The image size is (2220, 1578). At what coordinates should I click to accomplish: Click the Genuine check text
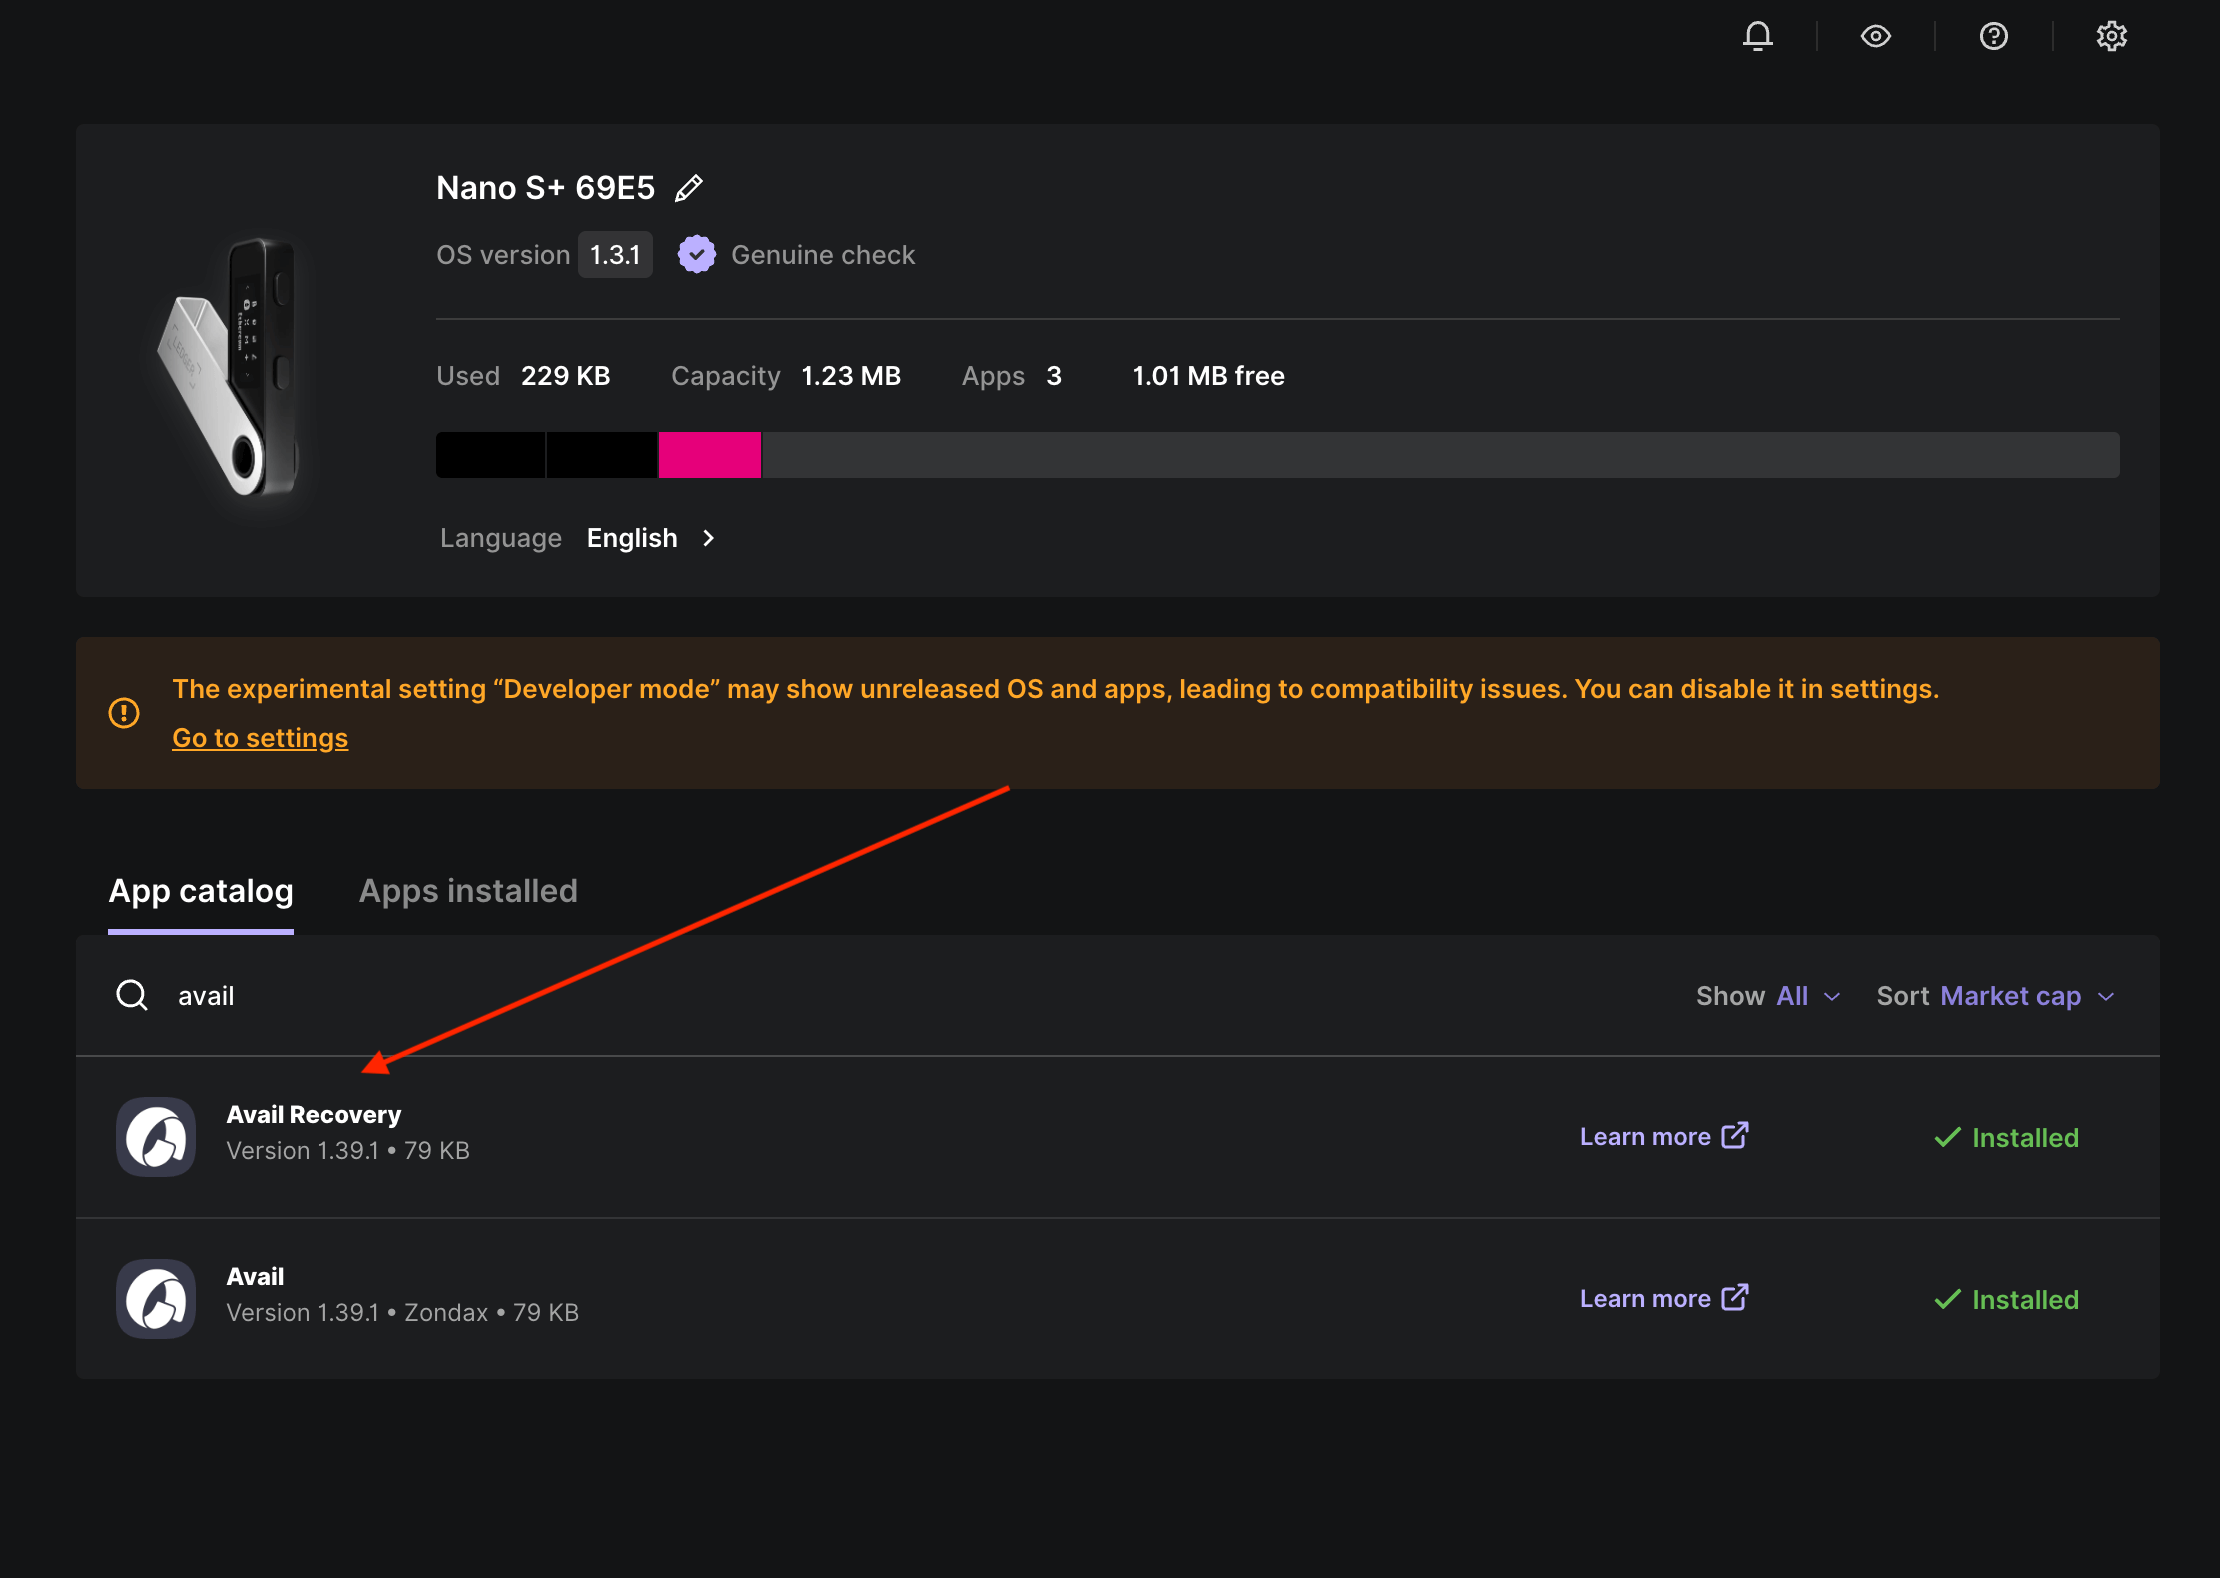pyautogui.click(x=823, y=255)
